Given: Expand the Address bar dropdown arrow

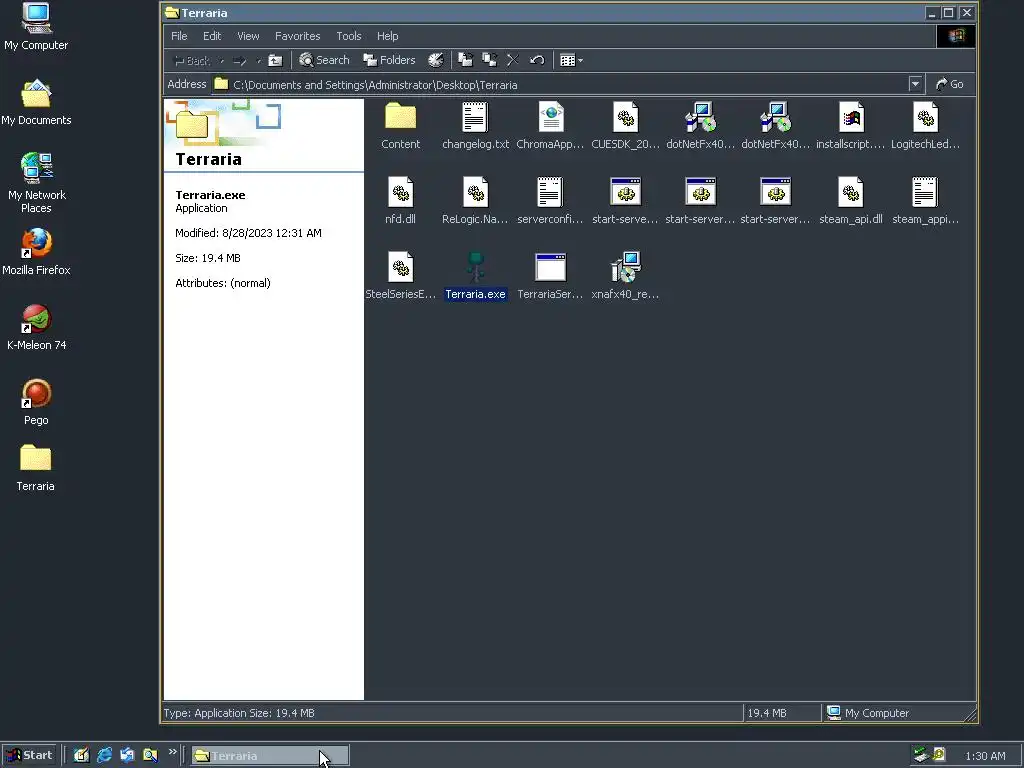Looking at the screenshot, I should click(x=915, y=84).
